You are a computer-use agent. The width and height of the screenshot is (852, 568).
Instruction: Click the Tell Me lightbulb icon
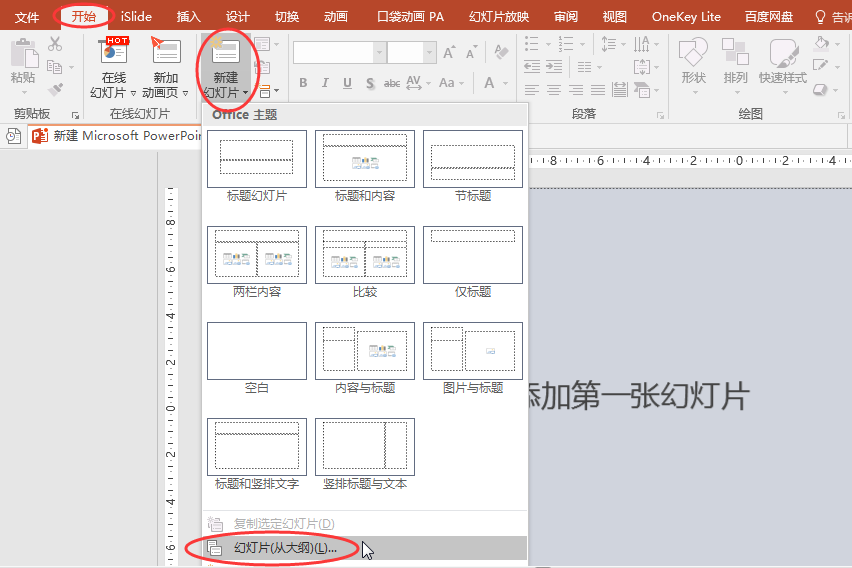click(820, 17)
